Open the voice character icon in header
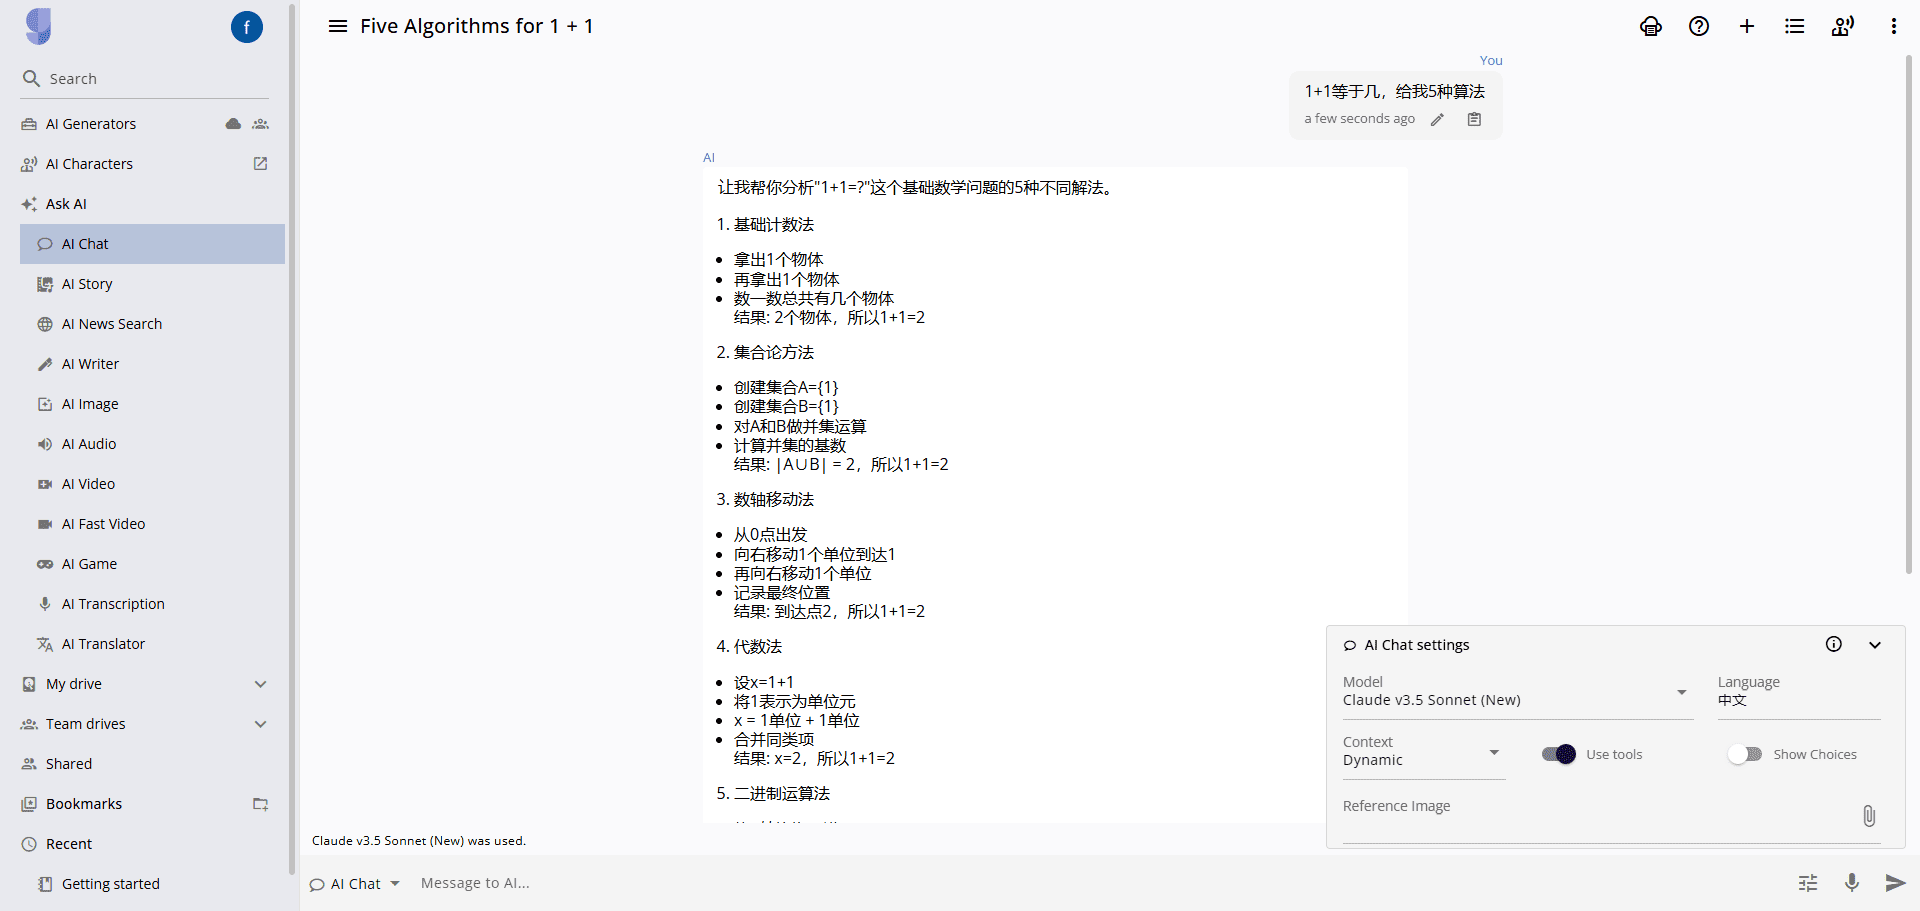This screenshot has width=1920, height=911. (x=1843, y=27)
